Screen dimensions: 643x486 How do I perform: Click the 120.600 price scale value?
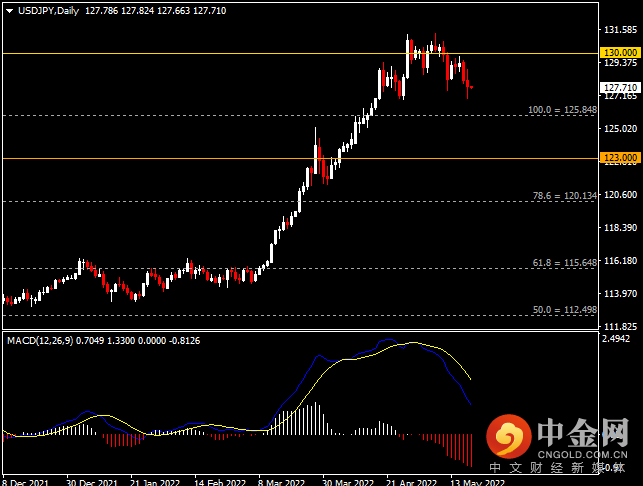tap(620, 194)
